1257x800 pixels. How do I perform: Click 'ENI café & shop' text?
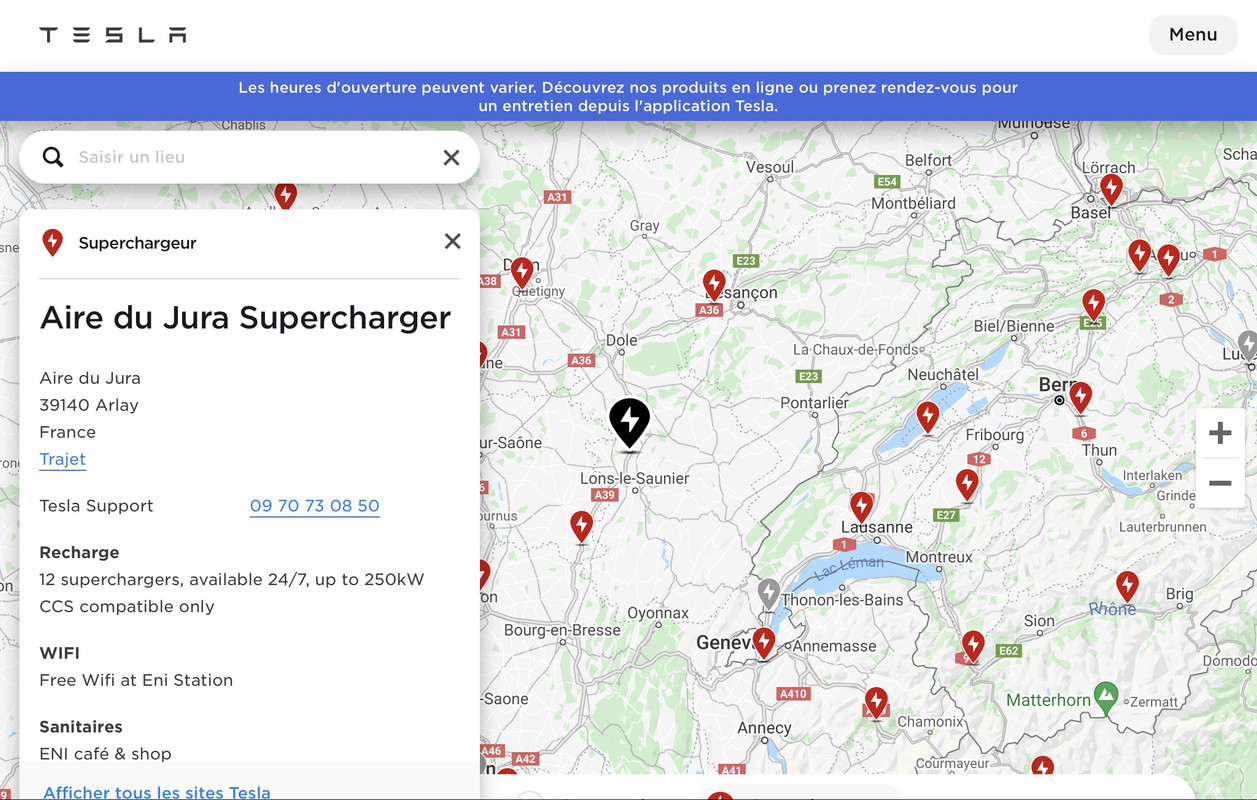[105, 754]
